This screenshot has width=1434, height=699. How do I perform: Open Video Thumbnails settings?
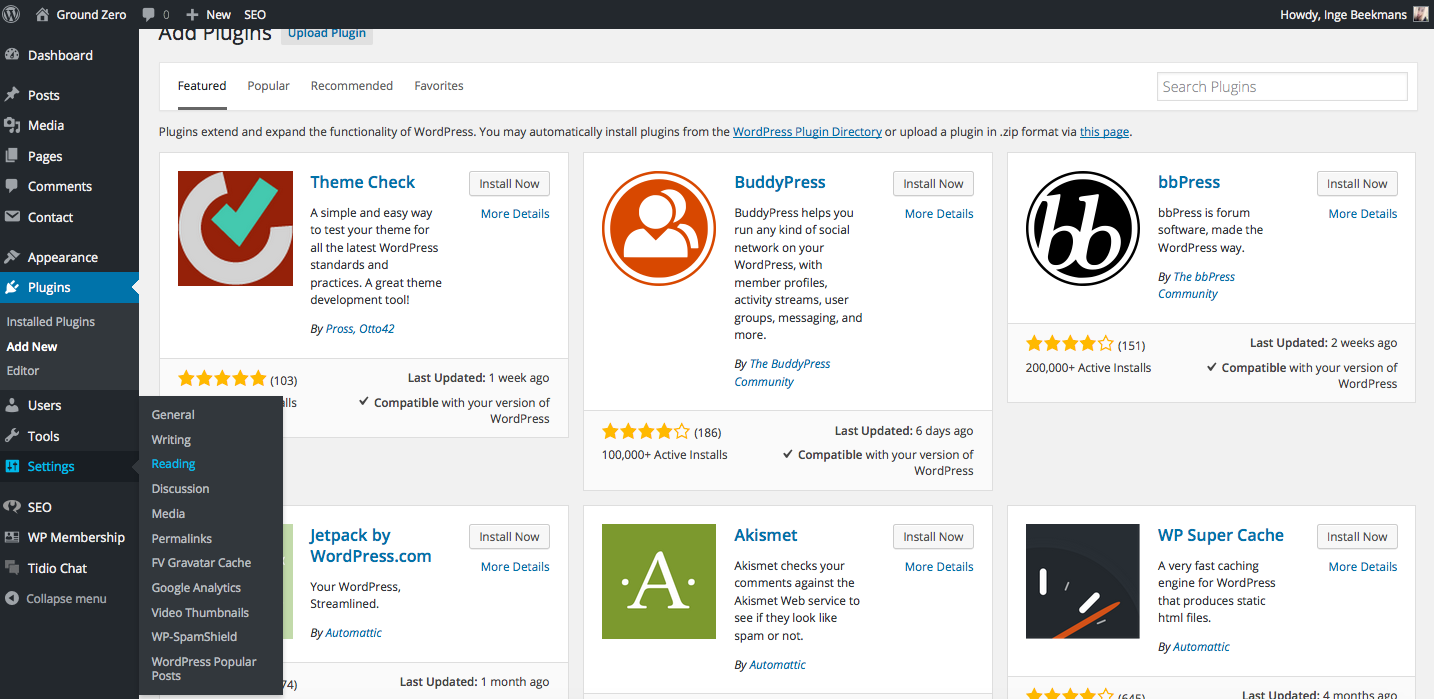(x=200, y=613)
